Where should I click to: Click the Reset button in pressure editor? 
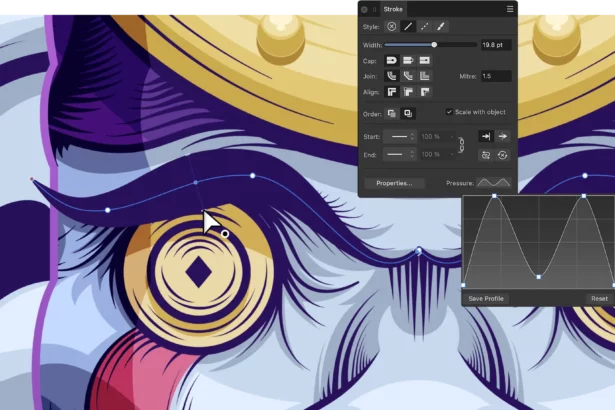[599, 299]
